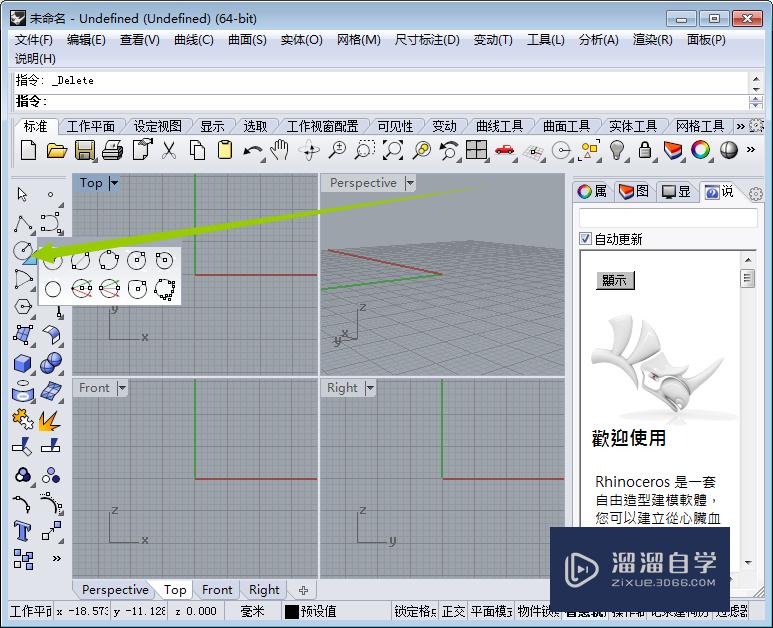Open the 渲染(R) menu
Screen dimensions: 773x628
click(x=653, y=39)
